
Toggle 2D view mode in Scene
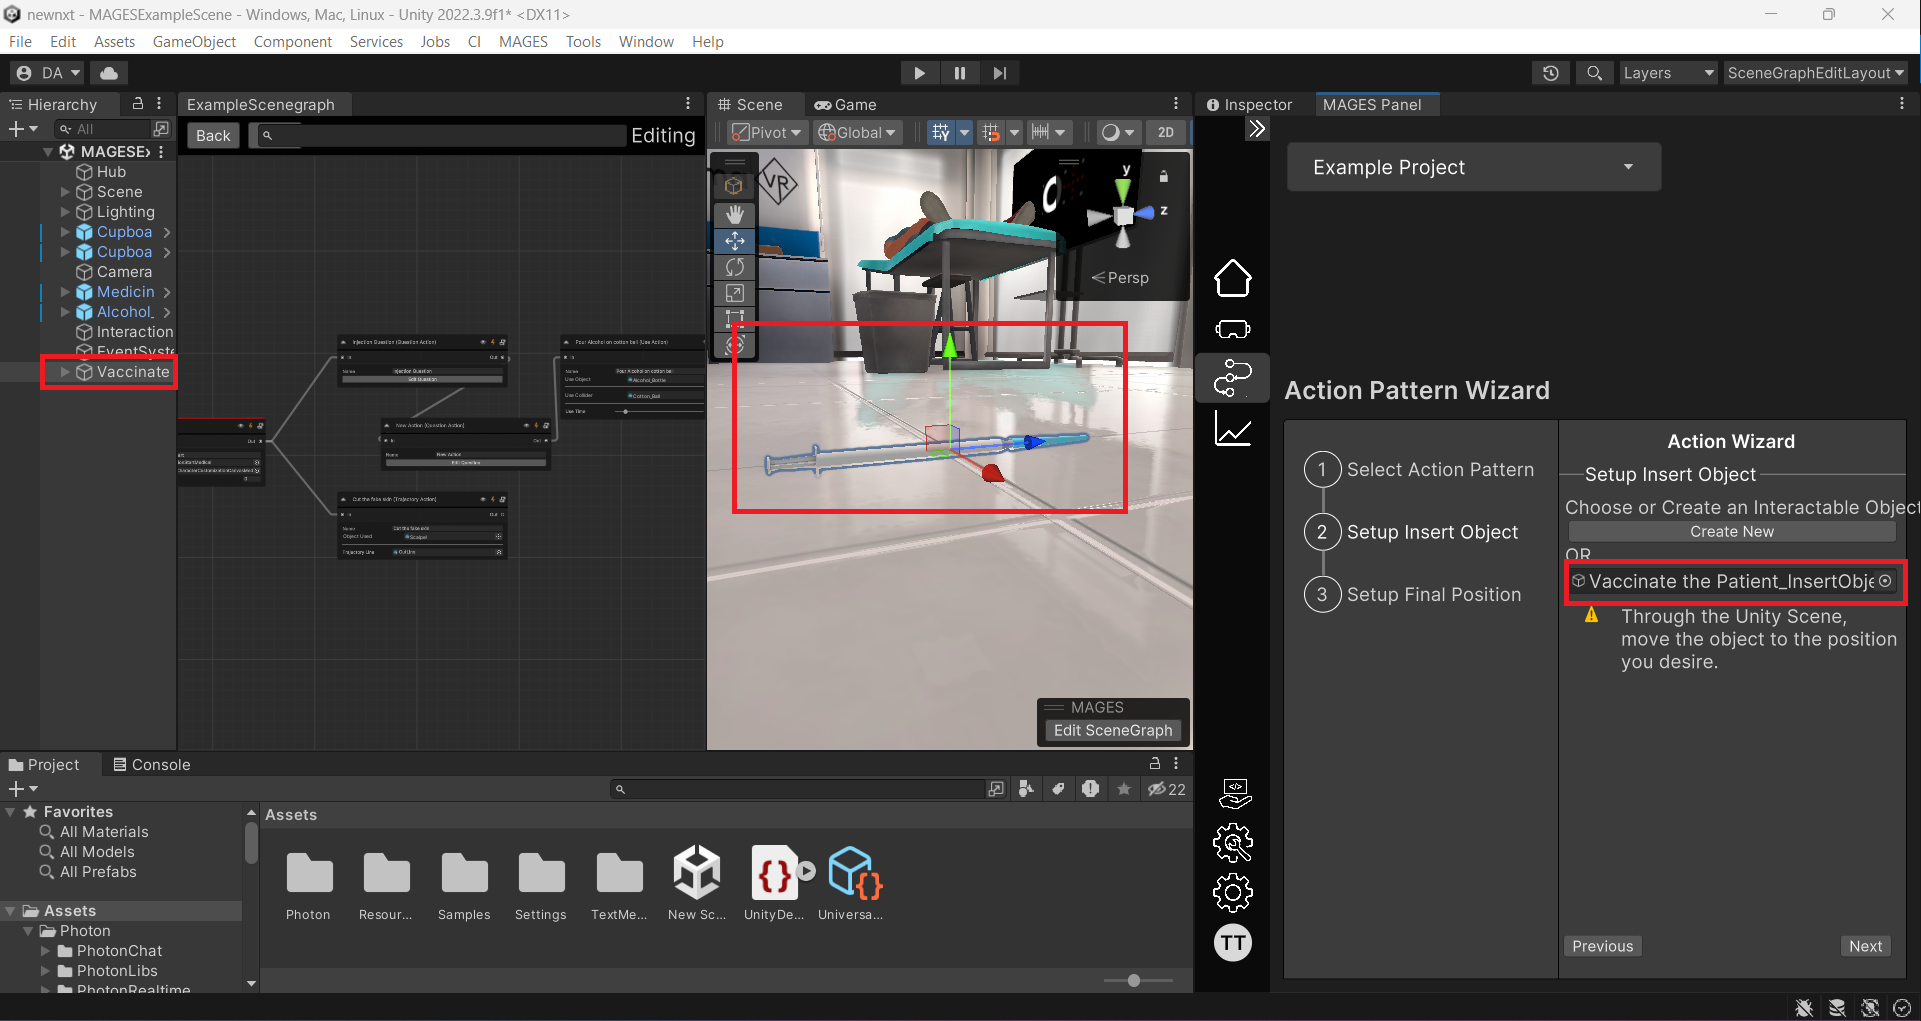tap(1165, 132)
